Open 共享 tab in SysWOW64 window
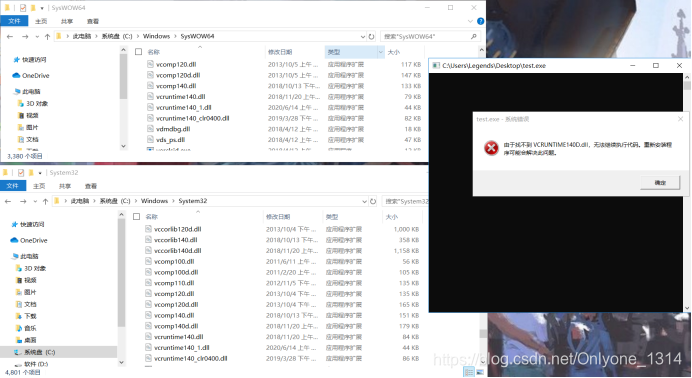The width and height of the screenshot is (692, 378). pyautogui.click(x=67, y=21)
